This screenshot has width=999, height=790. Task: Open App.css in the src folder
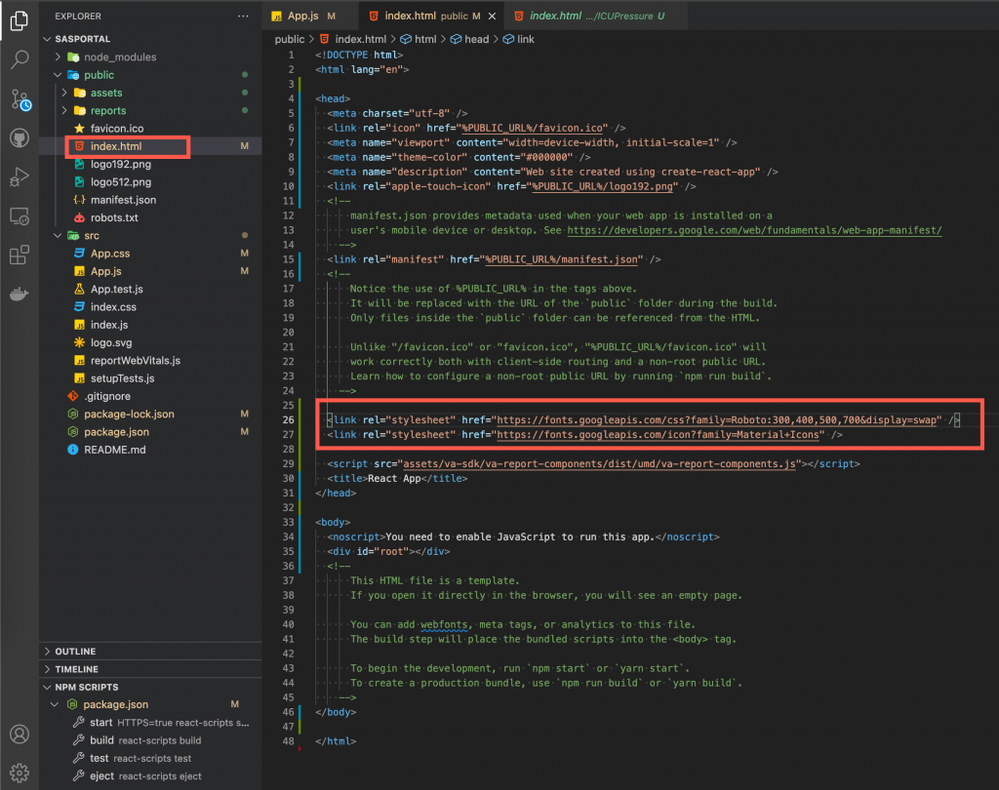point(110,254)
